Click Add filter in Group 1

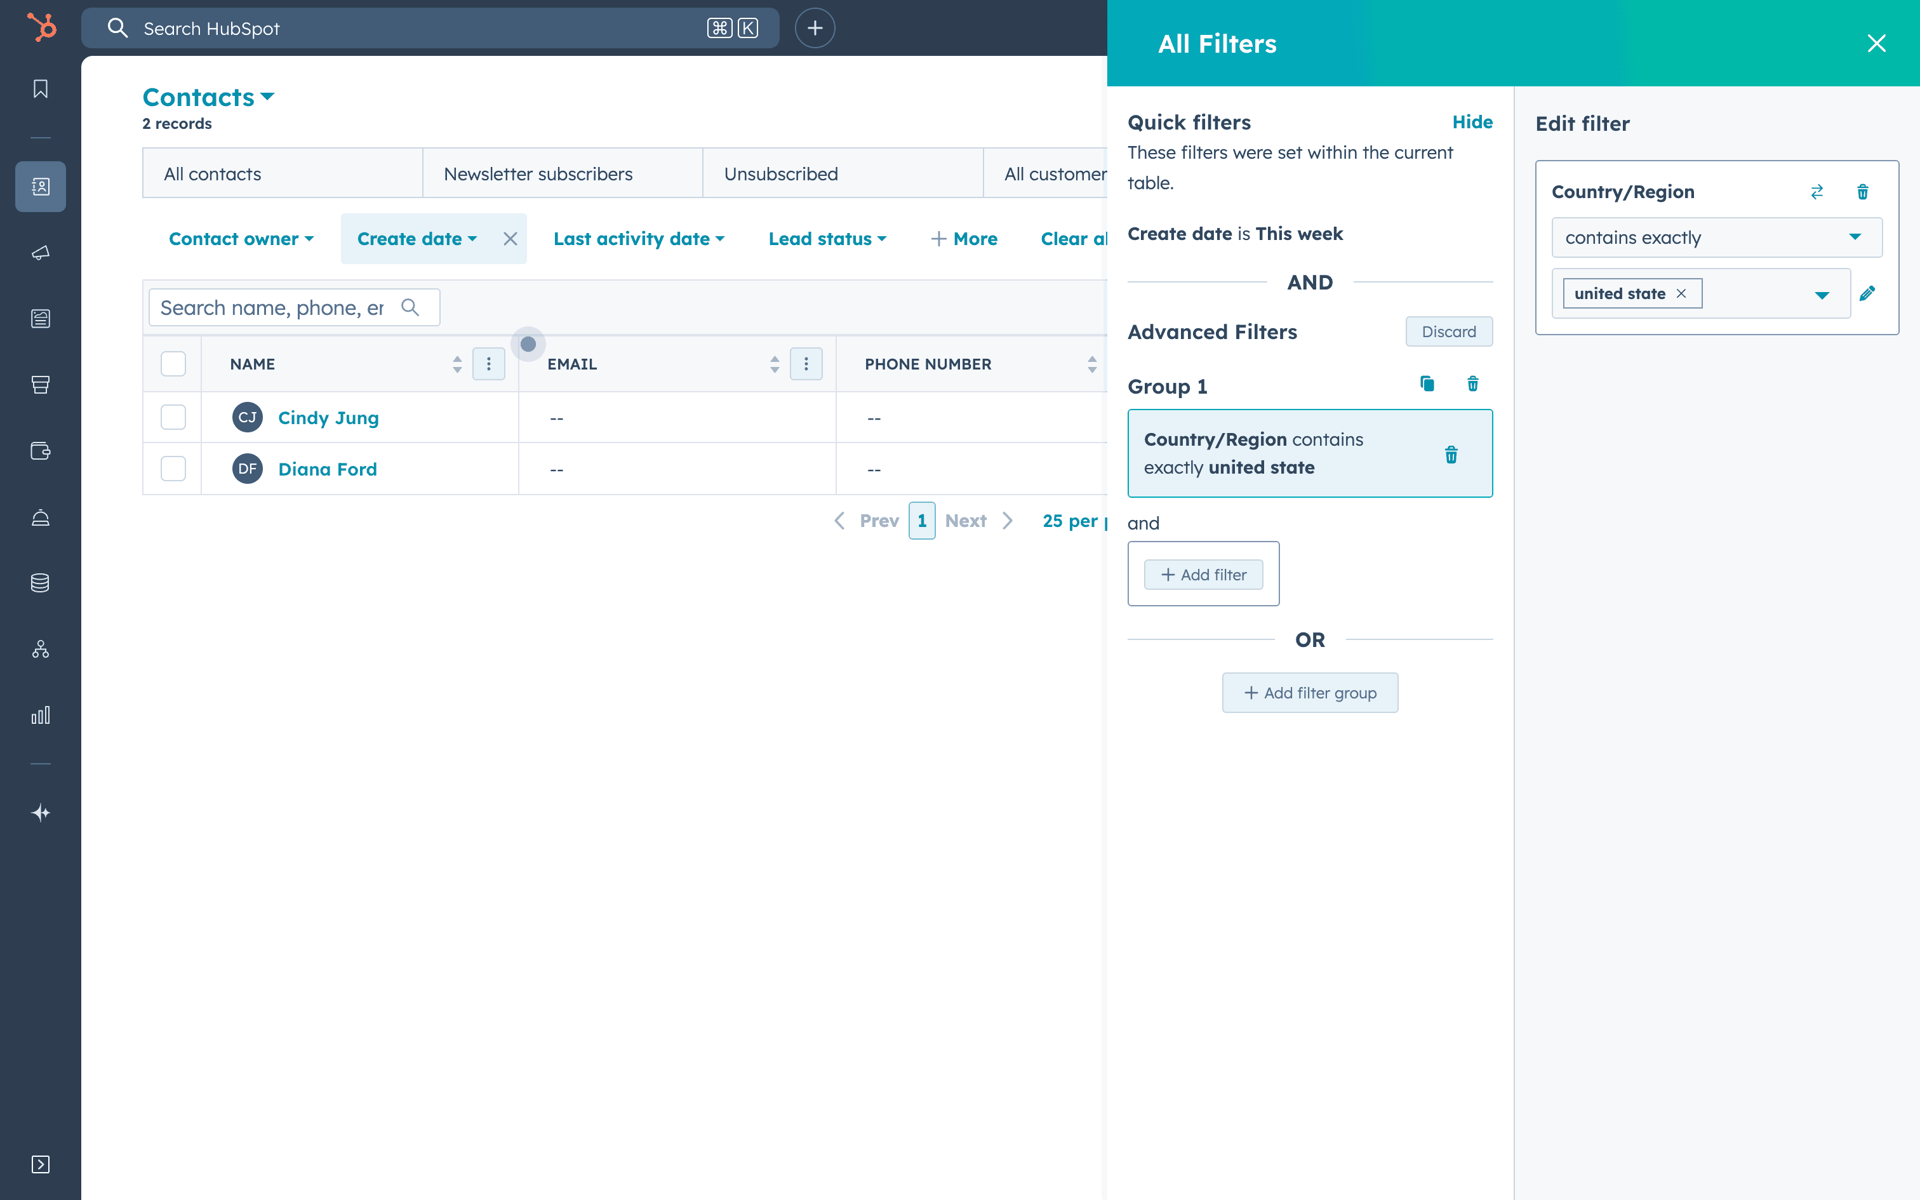[x=1203, y=574]
